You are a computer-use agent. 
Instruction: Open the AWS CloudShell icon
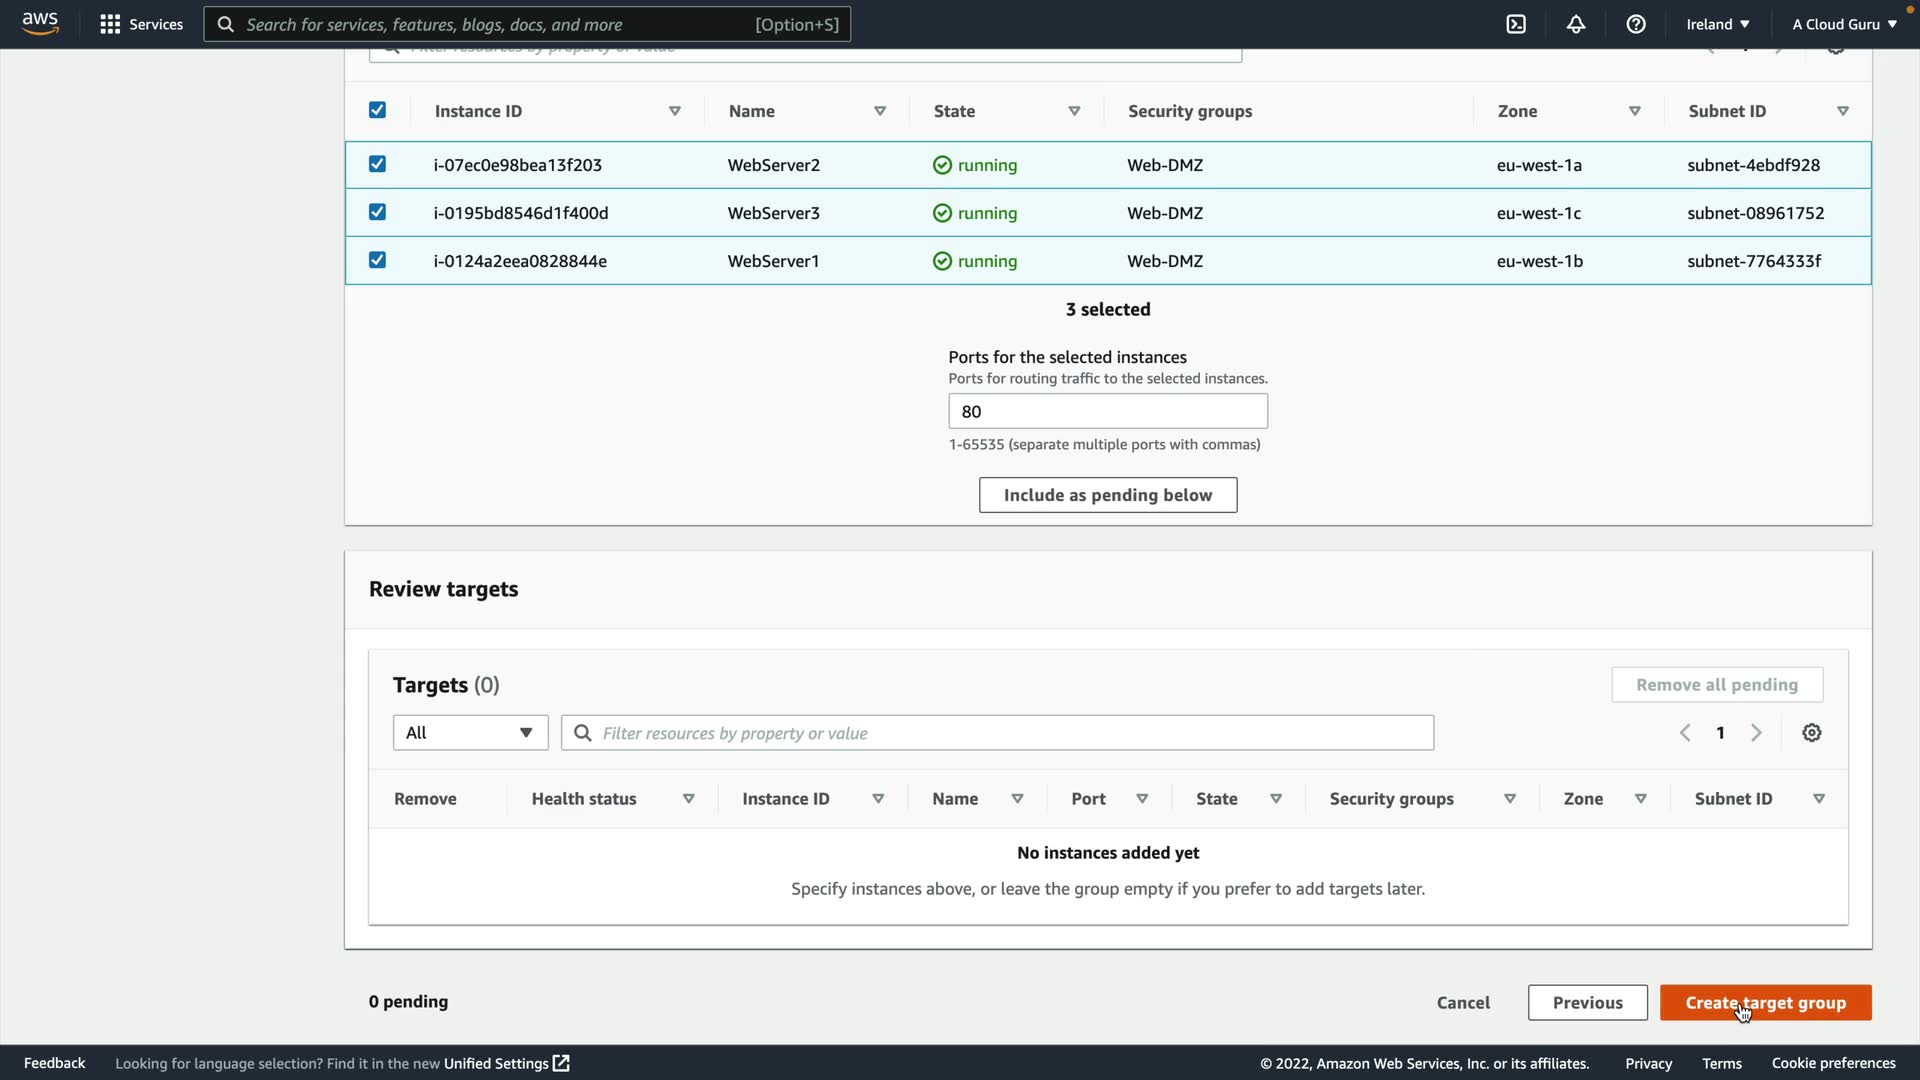1516,24
